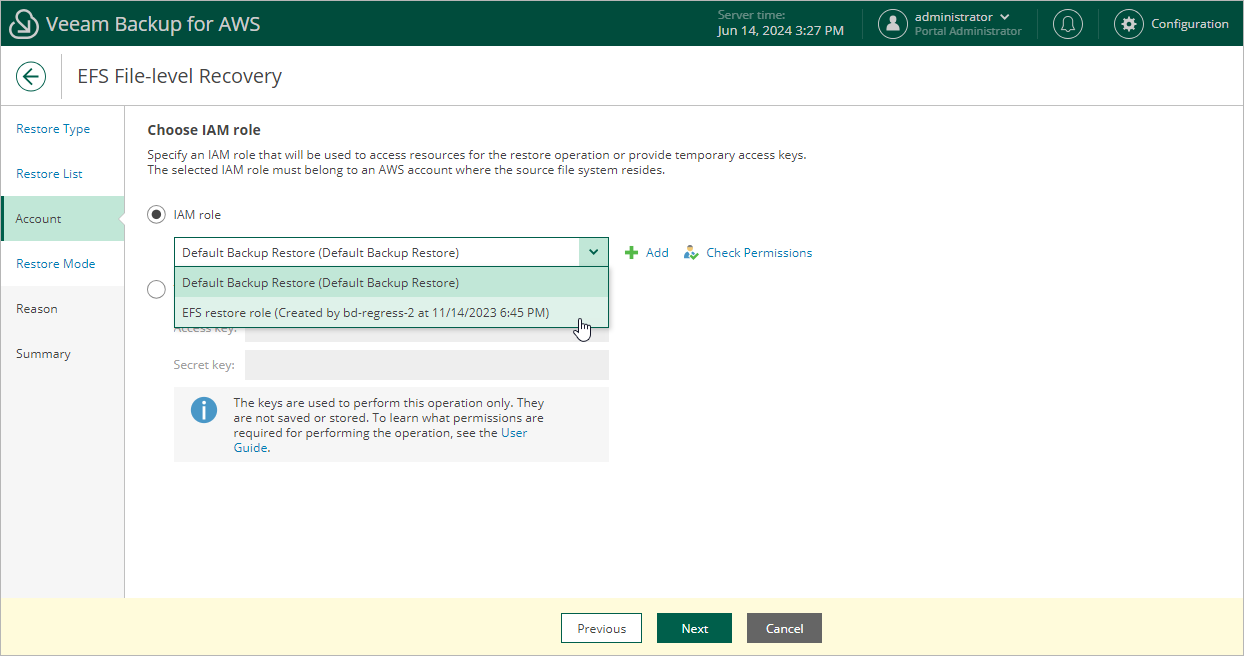Click the administrator user avatar icon

click(893, 24)
